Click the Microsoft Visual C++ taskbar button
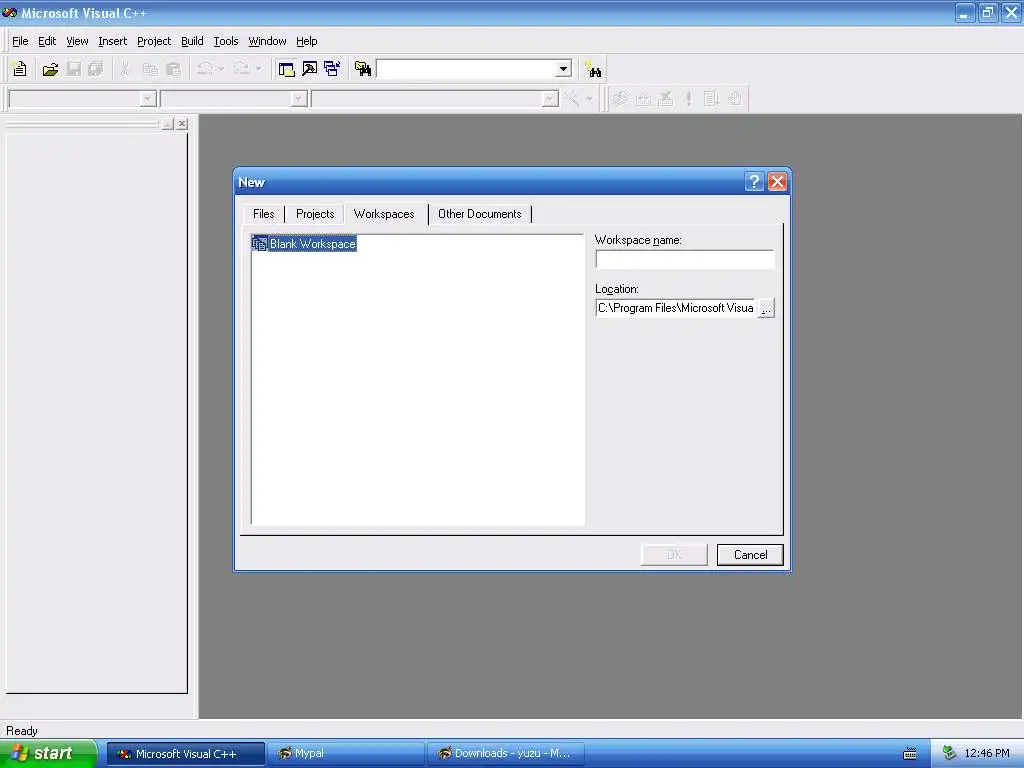The image size is (1024, 768). point(186,754)
